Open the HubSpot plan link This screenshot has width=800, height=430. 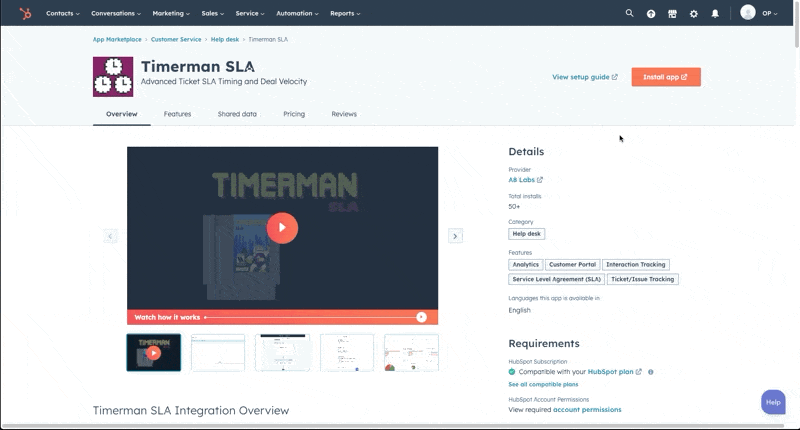614,372
